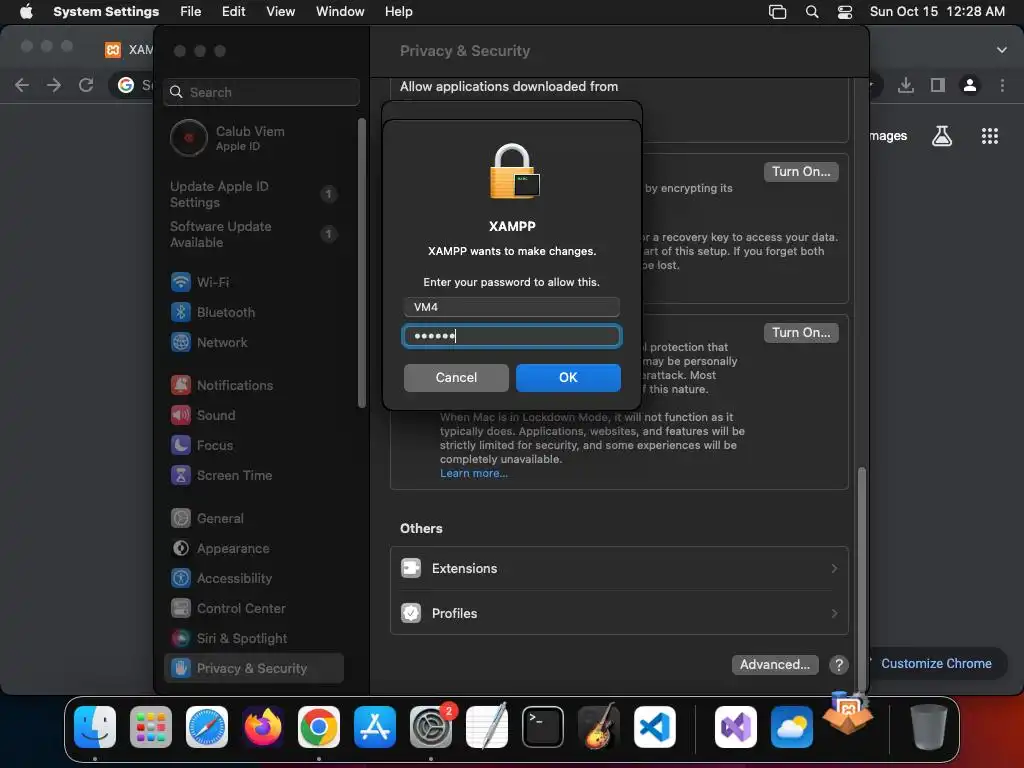Open Terminal from the Dock
Image resolution: width=1024 pixels, height=768 pixels.
click(543, 727)
